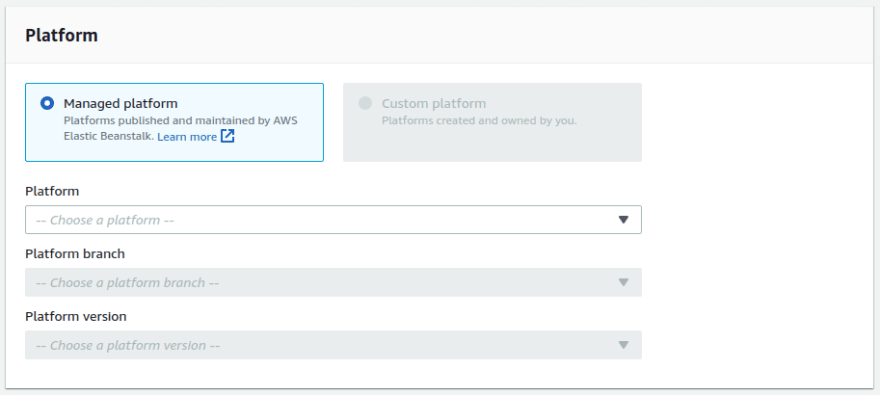The height and width of the screenshot is (395, 880).
Task: Click the Platform version field label
Action: click(x=76, y=316)
